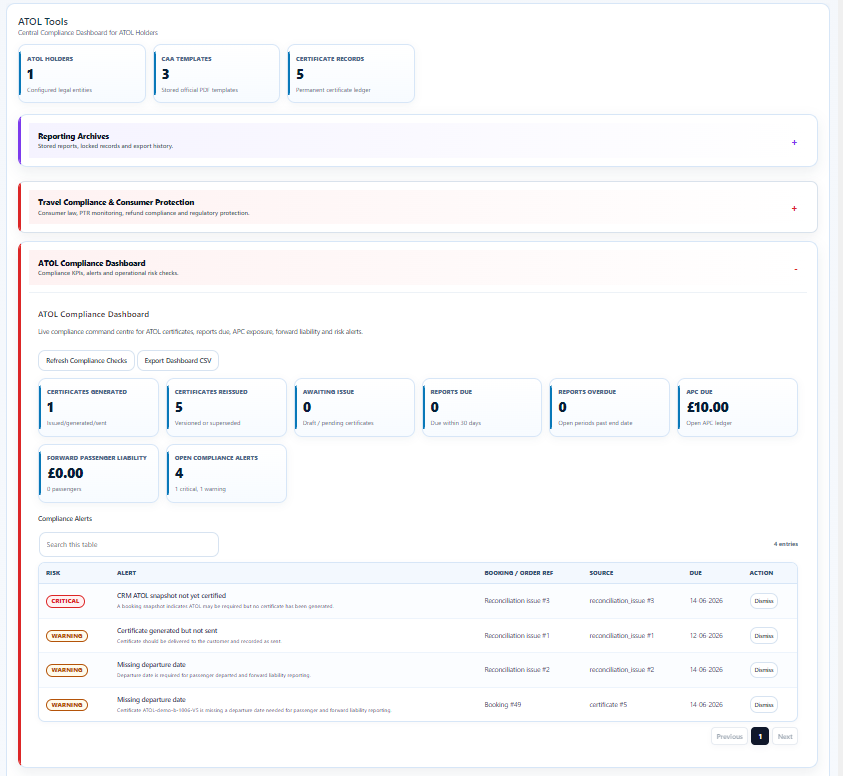Screen dimensions: 843x776
Task: Open the CAA Templates card
Action: (217, 74)
